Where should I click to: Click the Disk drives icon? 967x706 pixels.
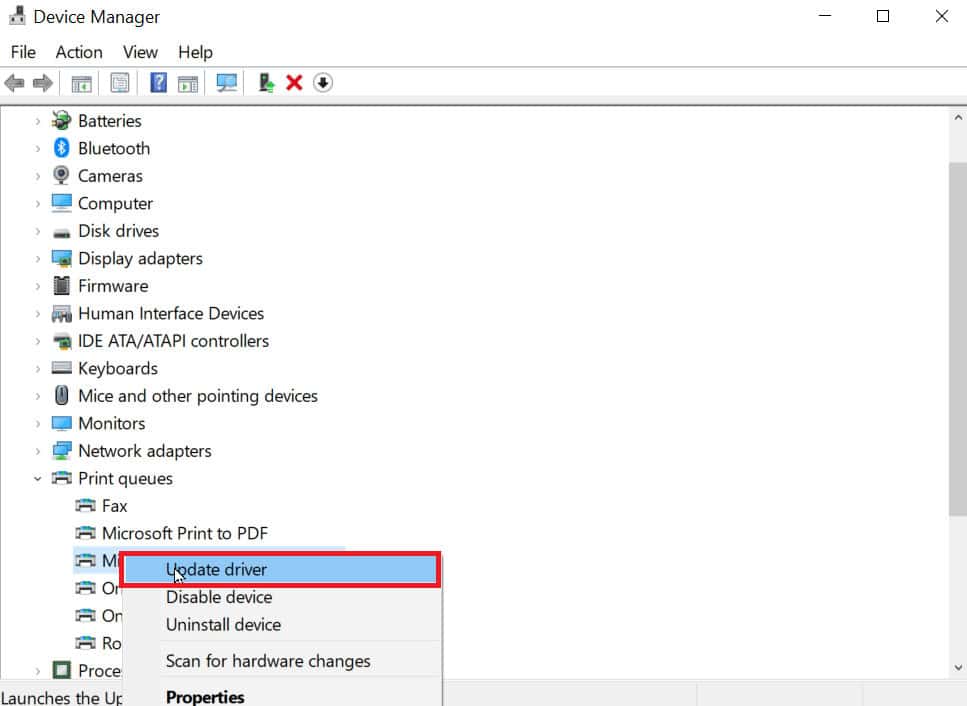point(62,232)
